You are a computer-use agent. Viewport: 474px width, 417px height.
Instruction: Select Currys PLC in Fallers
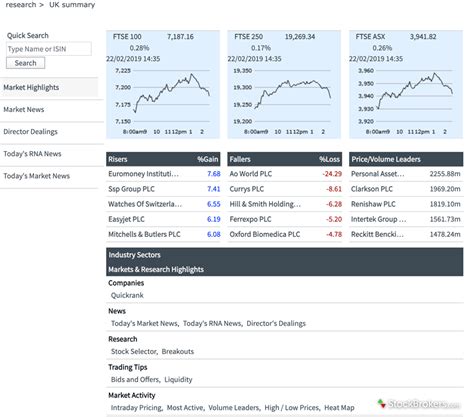(247, 189)
